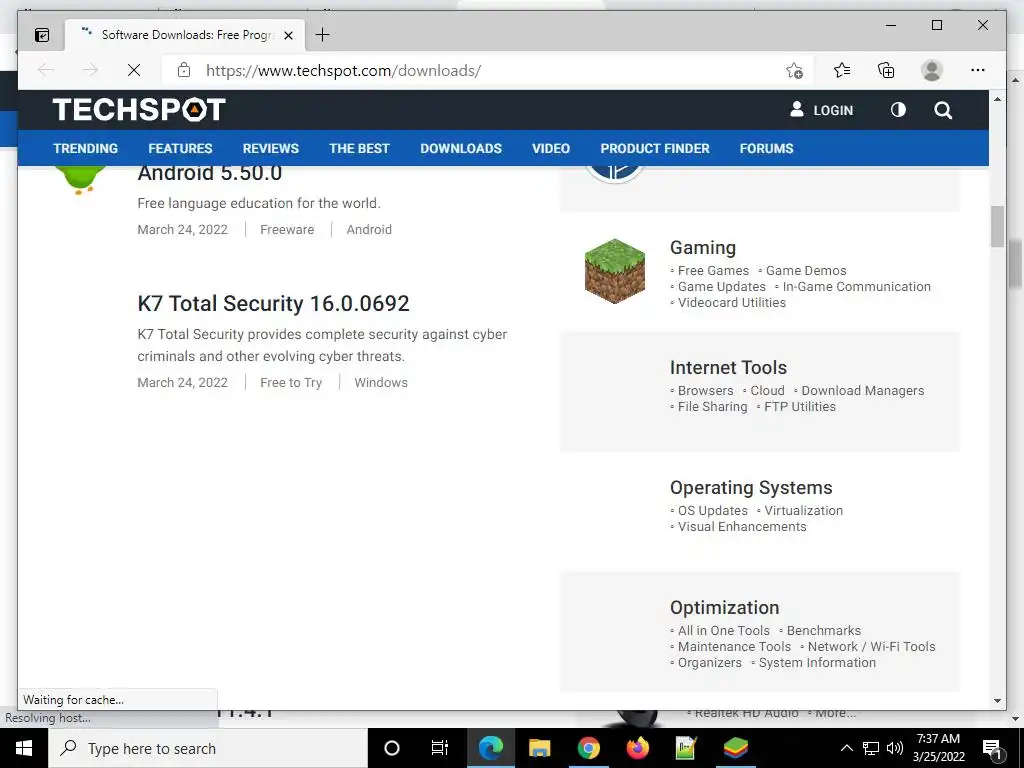Open the Browsers subcategory

[705, 391]
